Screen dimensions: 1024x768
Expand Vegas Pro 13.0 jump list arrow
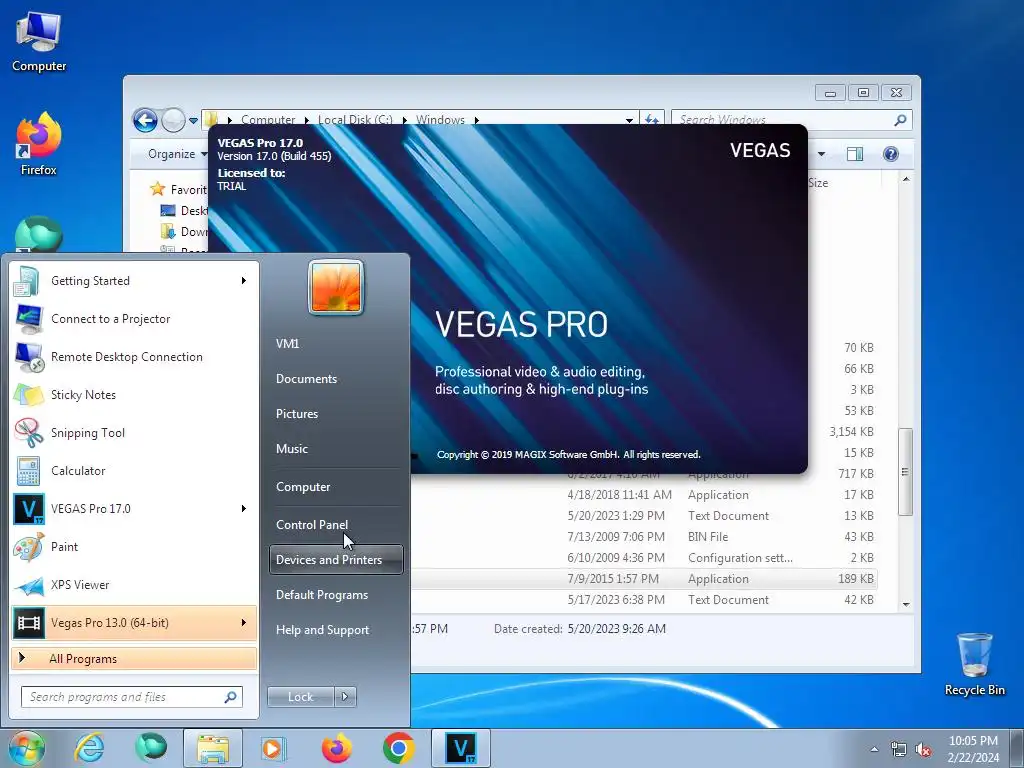tap(244, 622)
